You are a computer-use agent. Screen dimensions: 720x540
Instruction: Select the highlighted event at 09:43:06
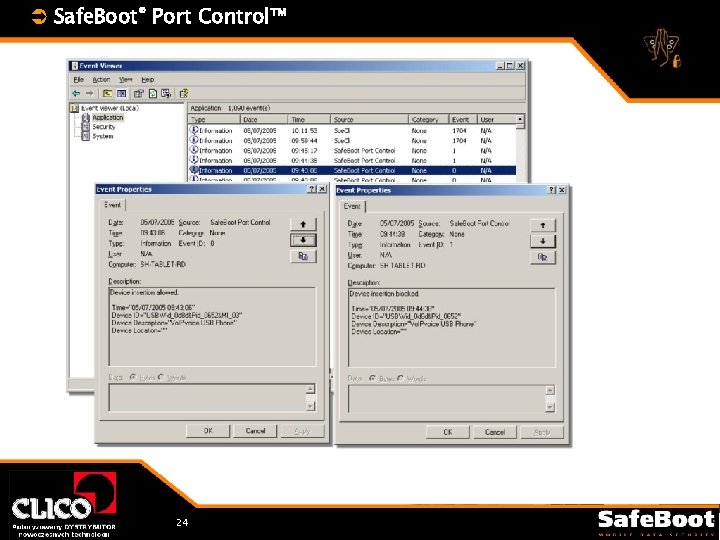(352, 170)
